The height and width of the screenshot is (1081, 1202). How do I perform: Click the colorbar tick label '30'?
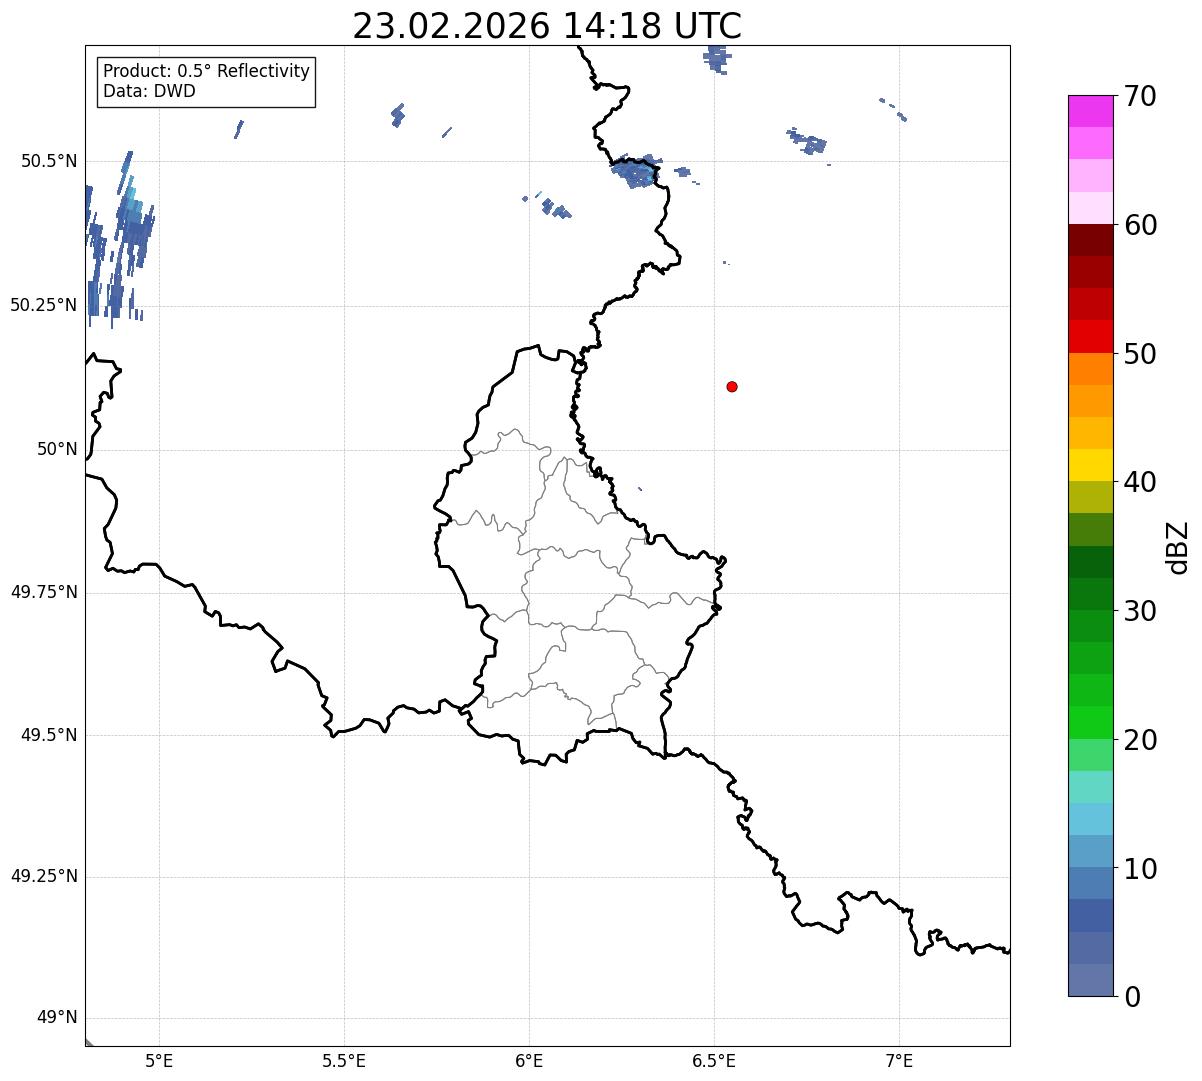coord(1140,611)
